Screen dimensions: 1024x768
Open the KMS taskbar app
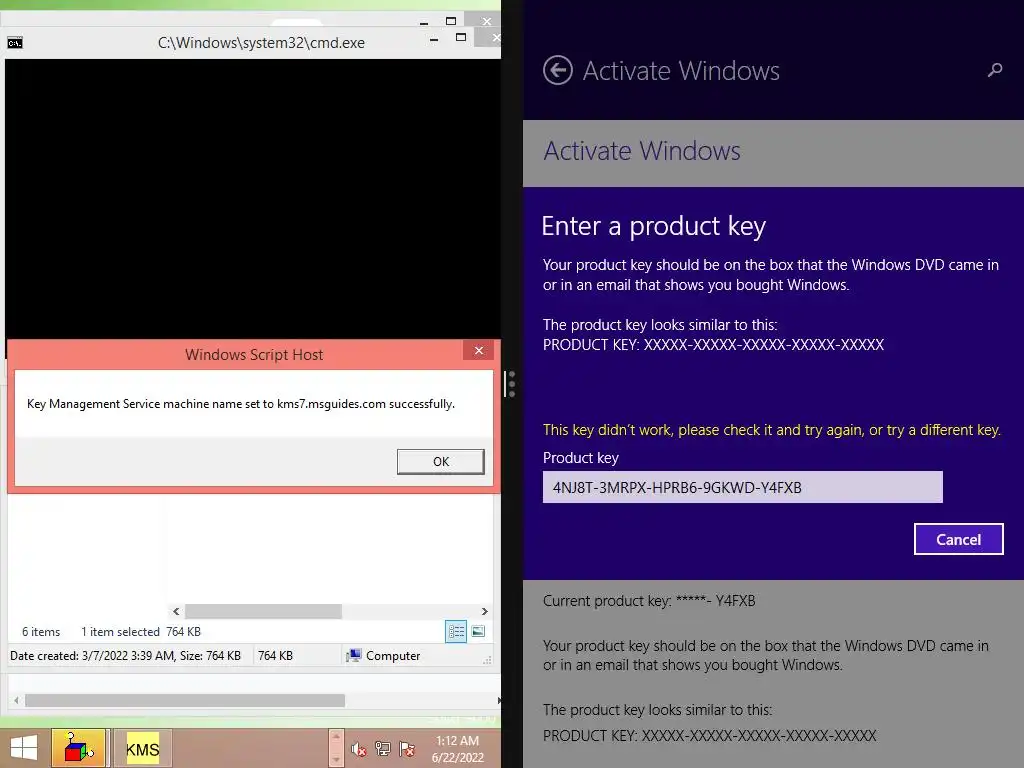pos(142,748)
